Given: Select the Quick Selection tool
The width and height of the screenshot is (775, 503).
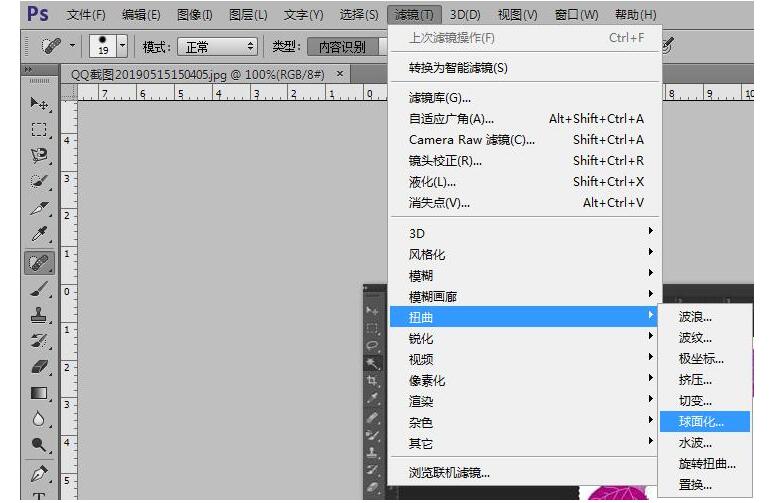Looking at the screenshot, I should tap(39, 181).
